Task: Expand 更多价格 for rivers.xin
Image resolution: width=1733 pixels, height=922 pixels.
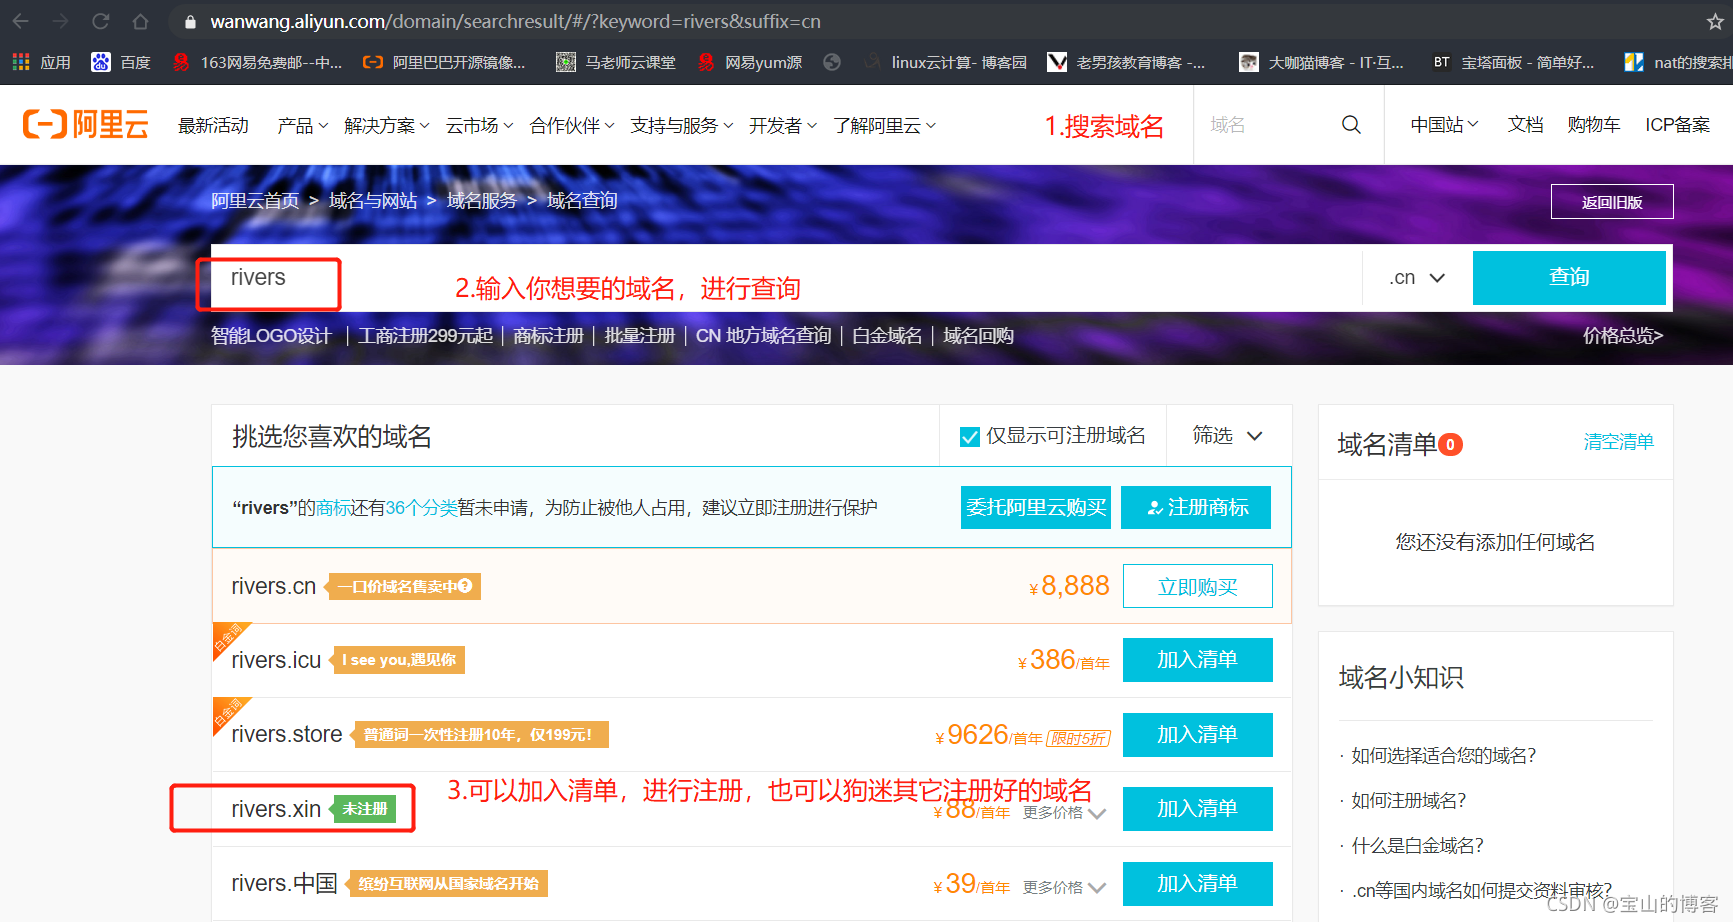Action: tap(1064, 813)
